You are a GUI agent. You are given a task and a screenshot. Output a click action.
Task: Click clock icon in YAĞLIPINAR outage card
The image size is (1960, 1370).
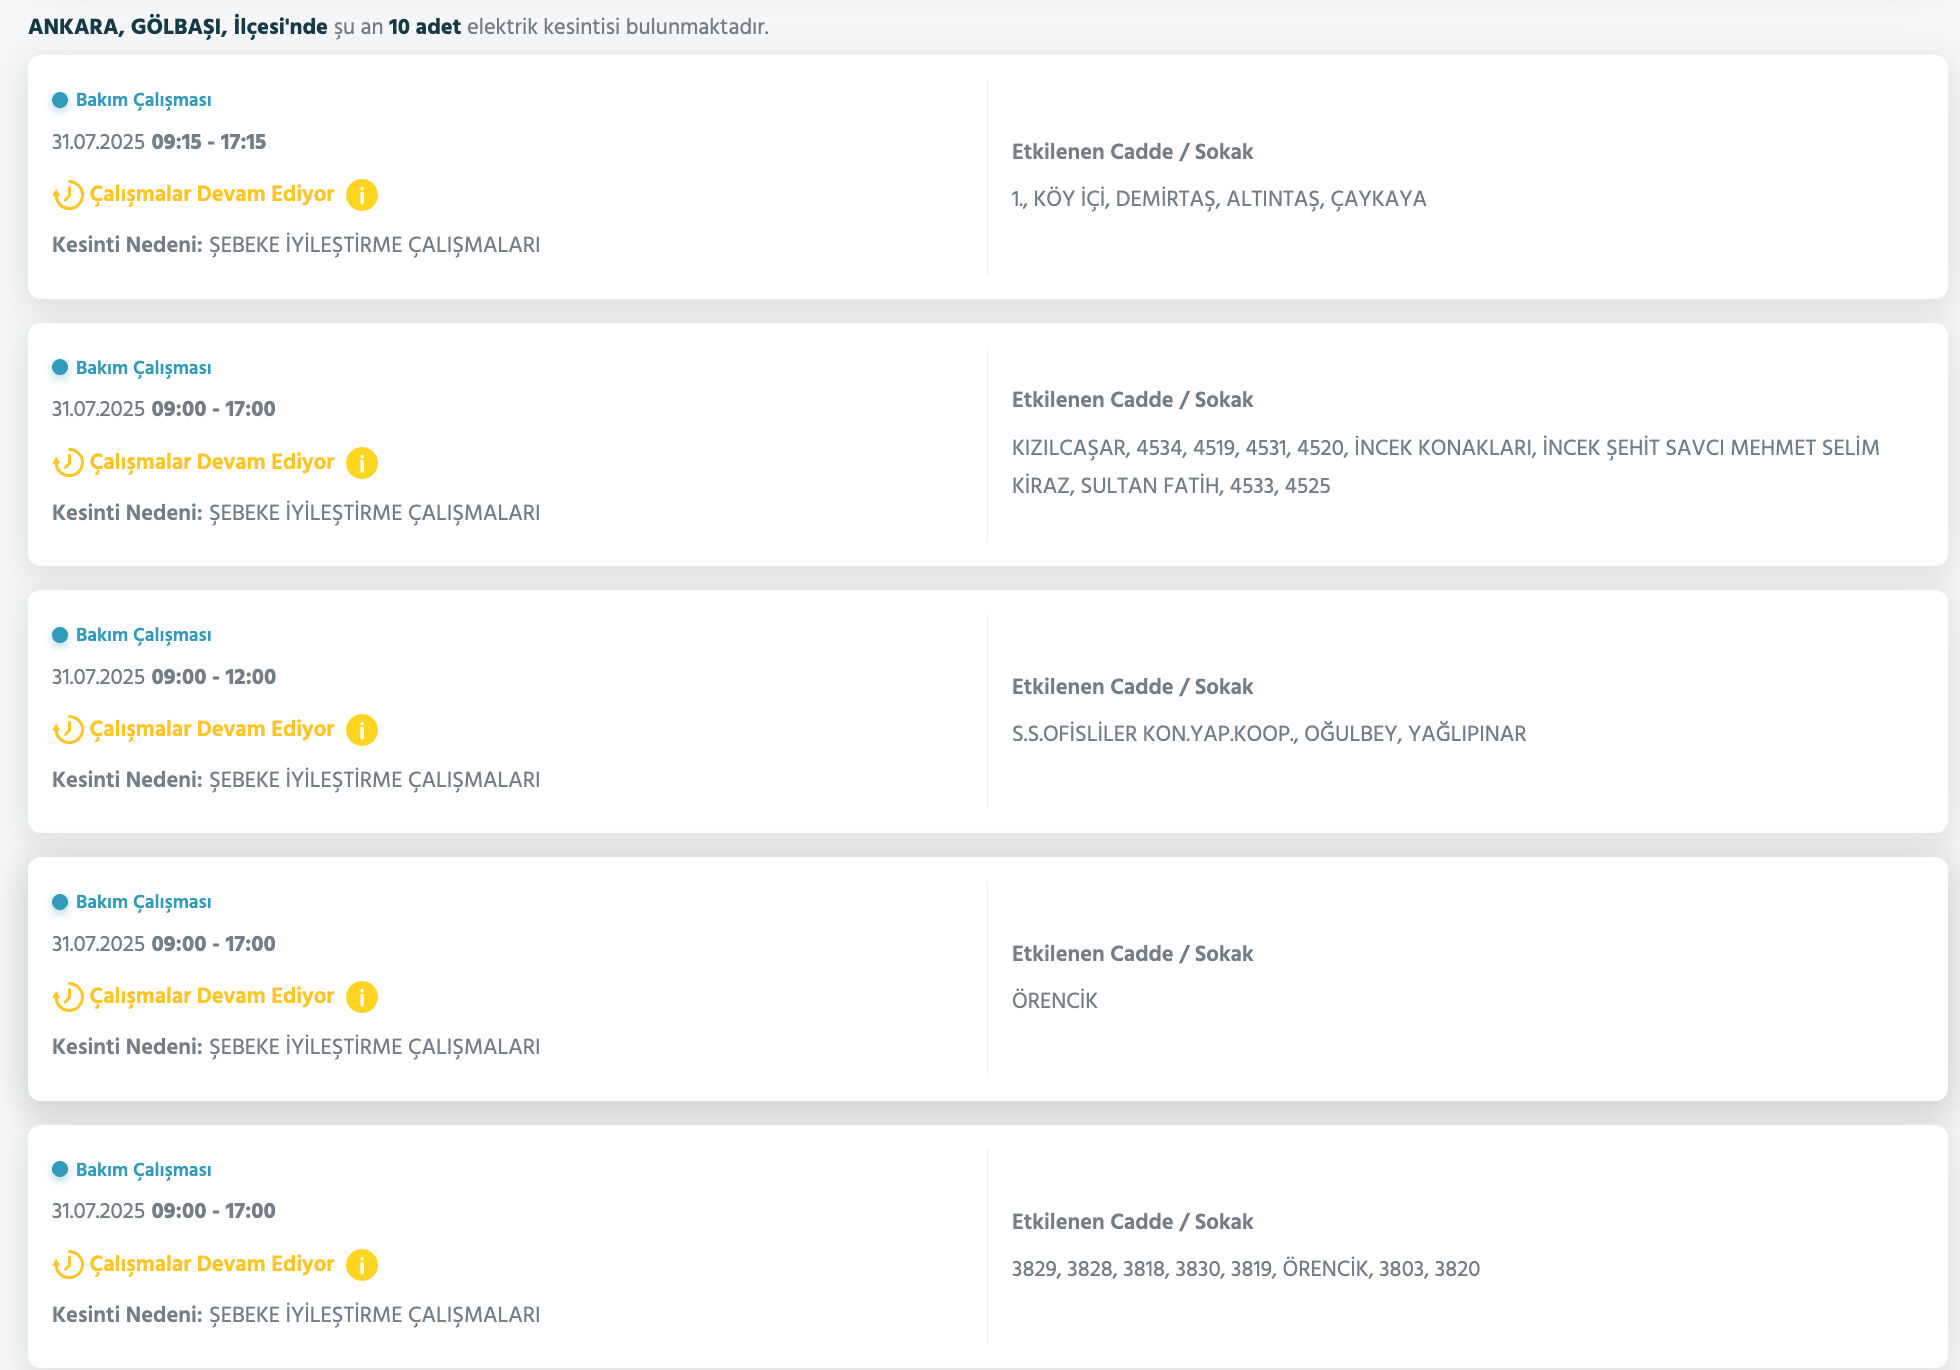point(68,730)
